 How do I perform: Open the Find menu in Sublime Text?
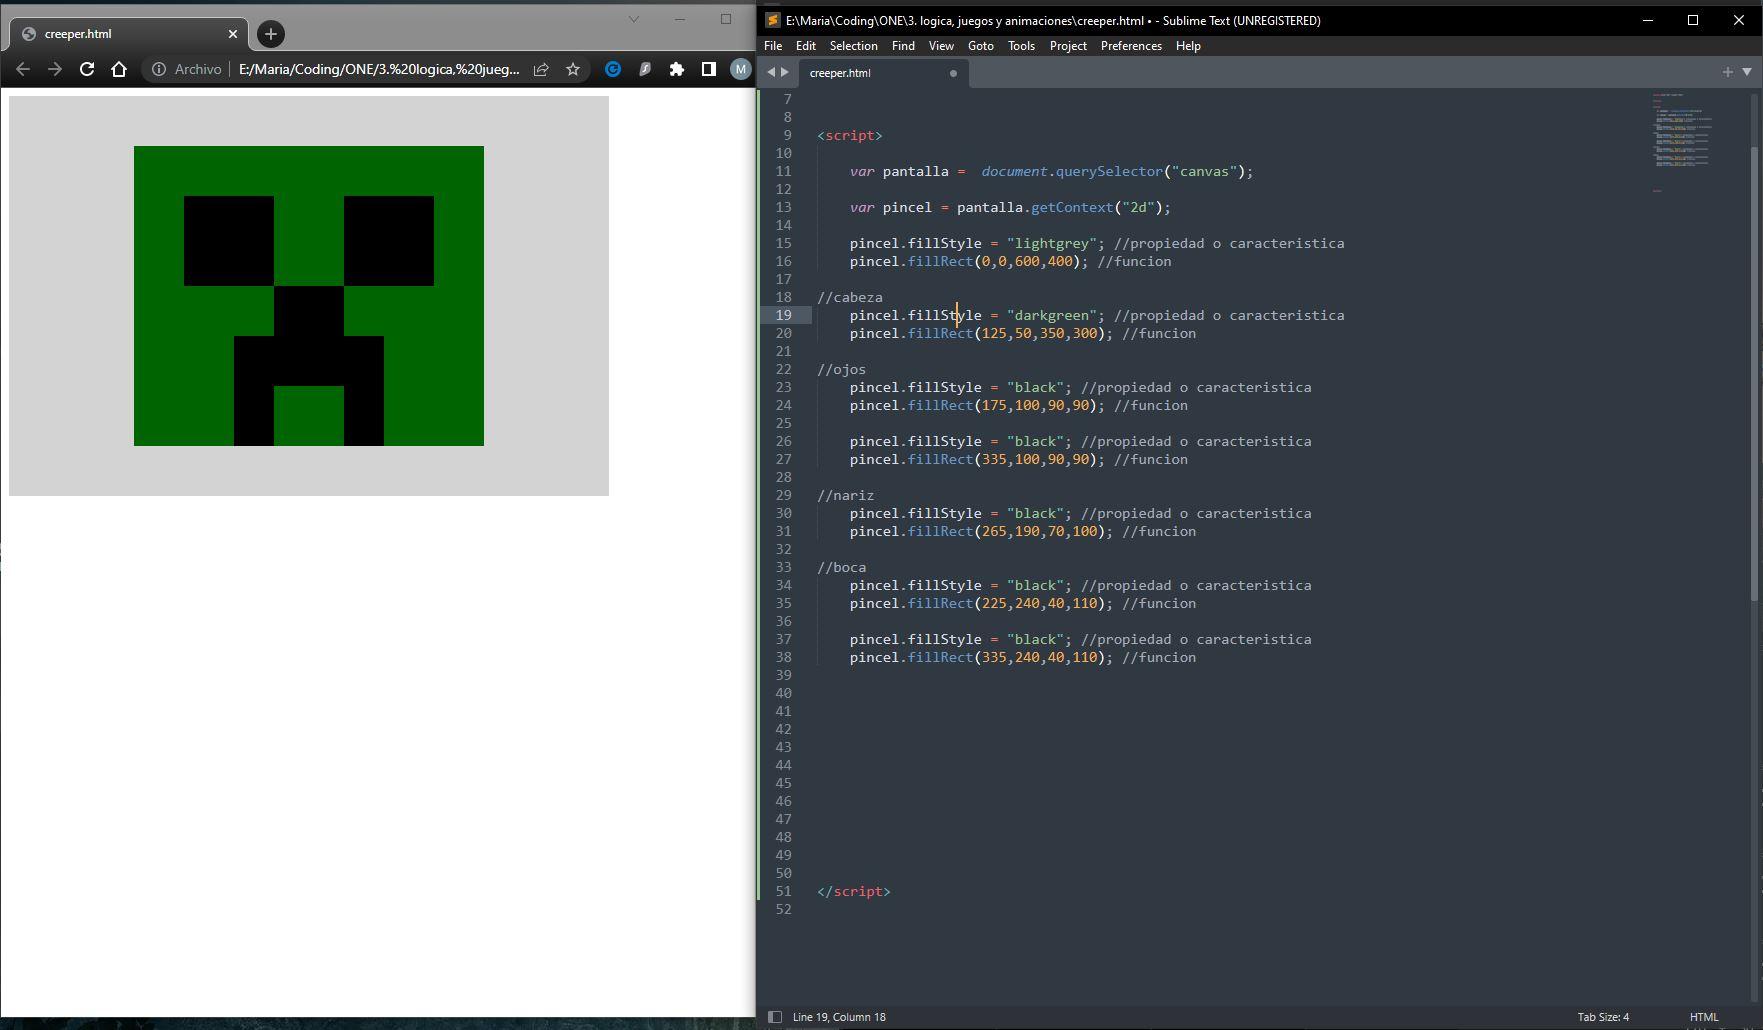pyautogui.click(x=903, y=46)
